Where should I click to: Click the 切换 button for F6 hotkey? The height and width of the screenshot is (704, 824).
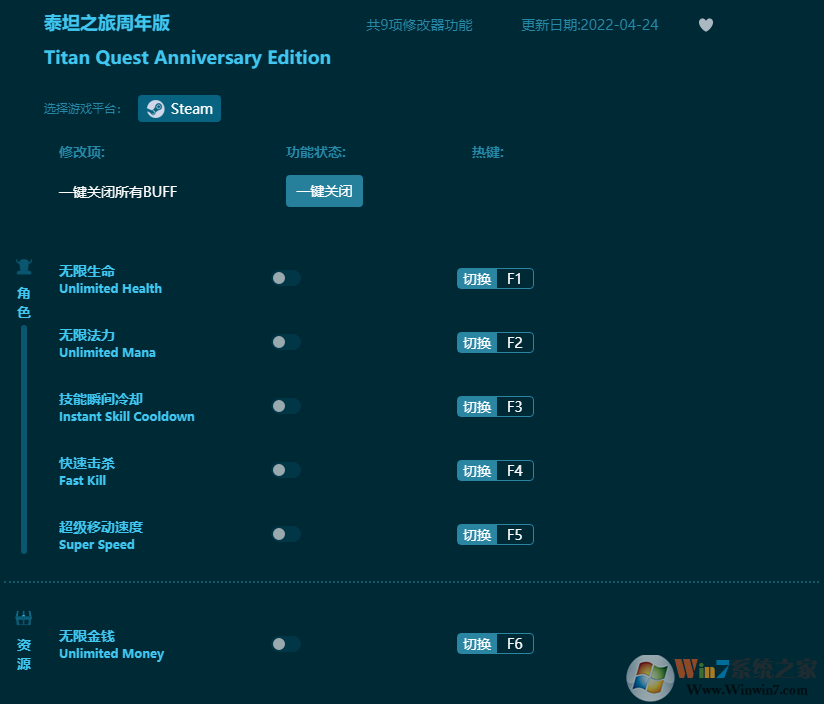(x=477, y=644)
